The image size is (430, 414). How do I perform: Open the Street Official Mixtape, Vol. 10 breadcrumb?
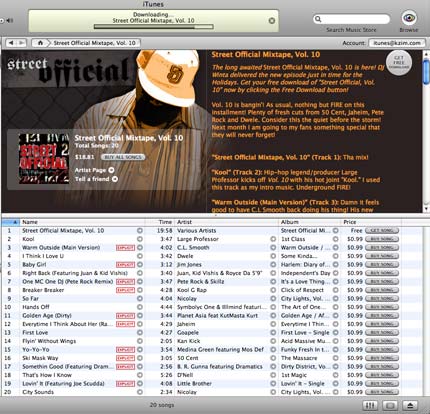pos(95,43)
